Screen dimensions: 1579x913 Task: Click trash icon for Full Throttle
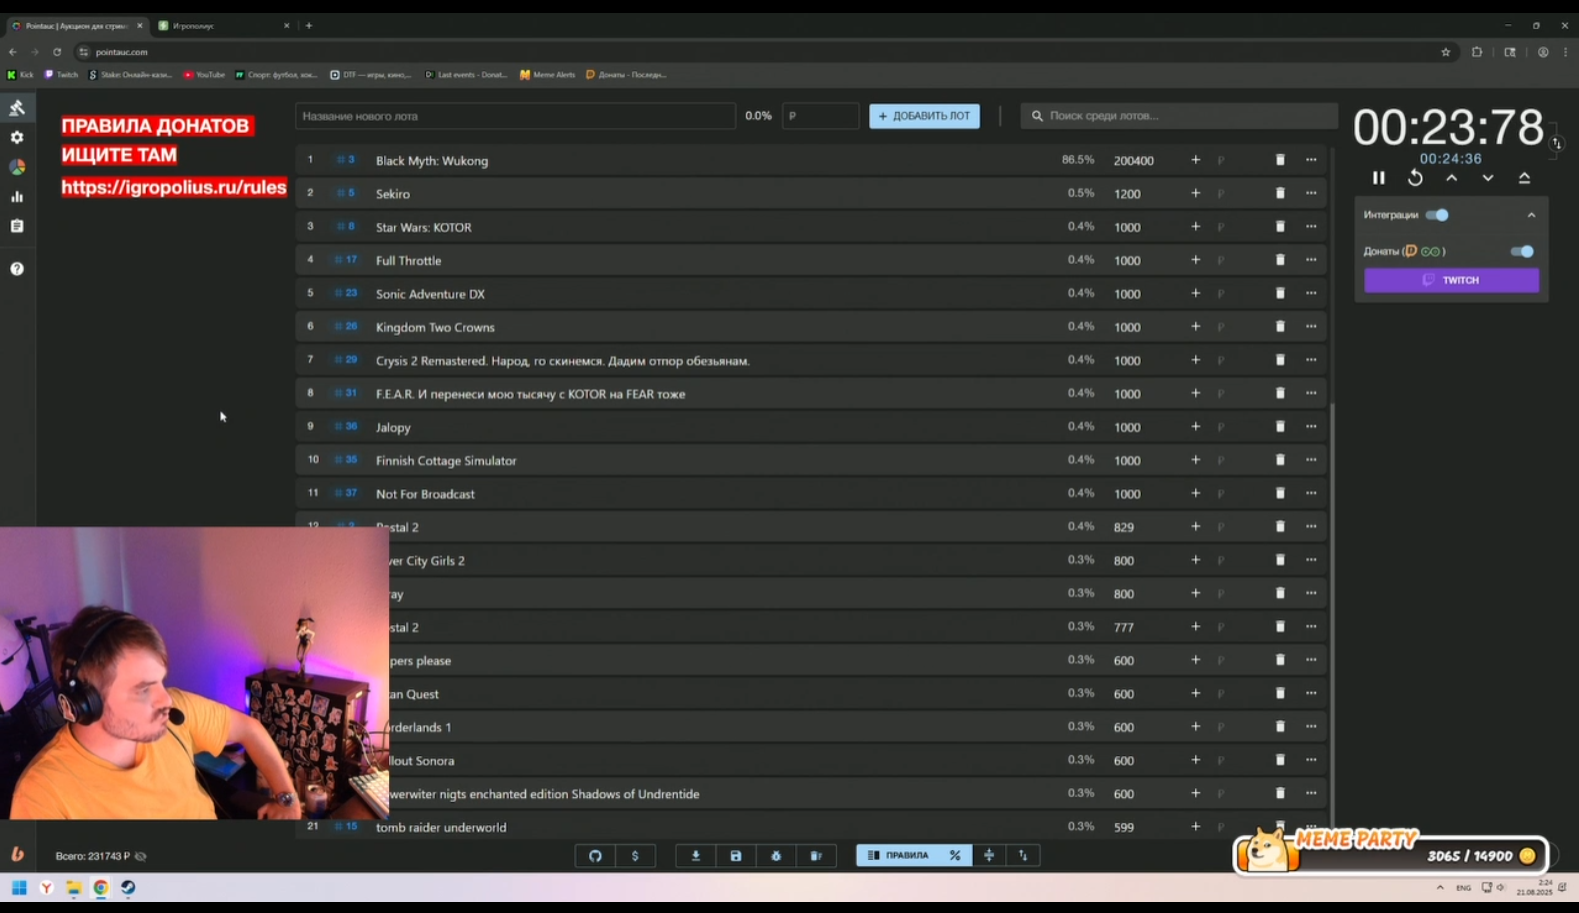[x=1280, y=260]
